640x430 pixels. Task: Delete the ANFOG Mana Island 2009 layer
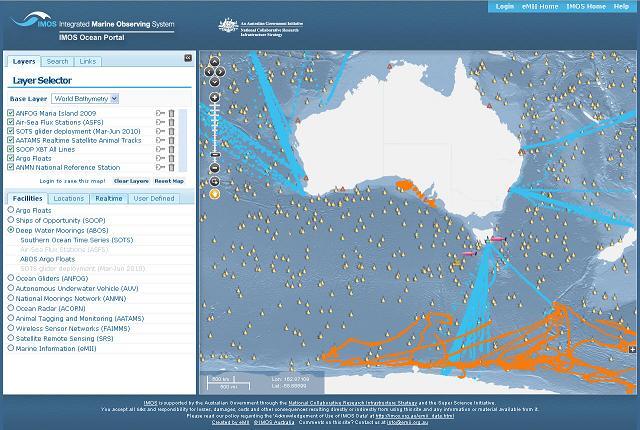tap(171, 113)
